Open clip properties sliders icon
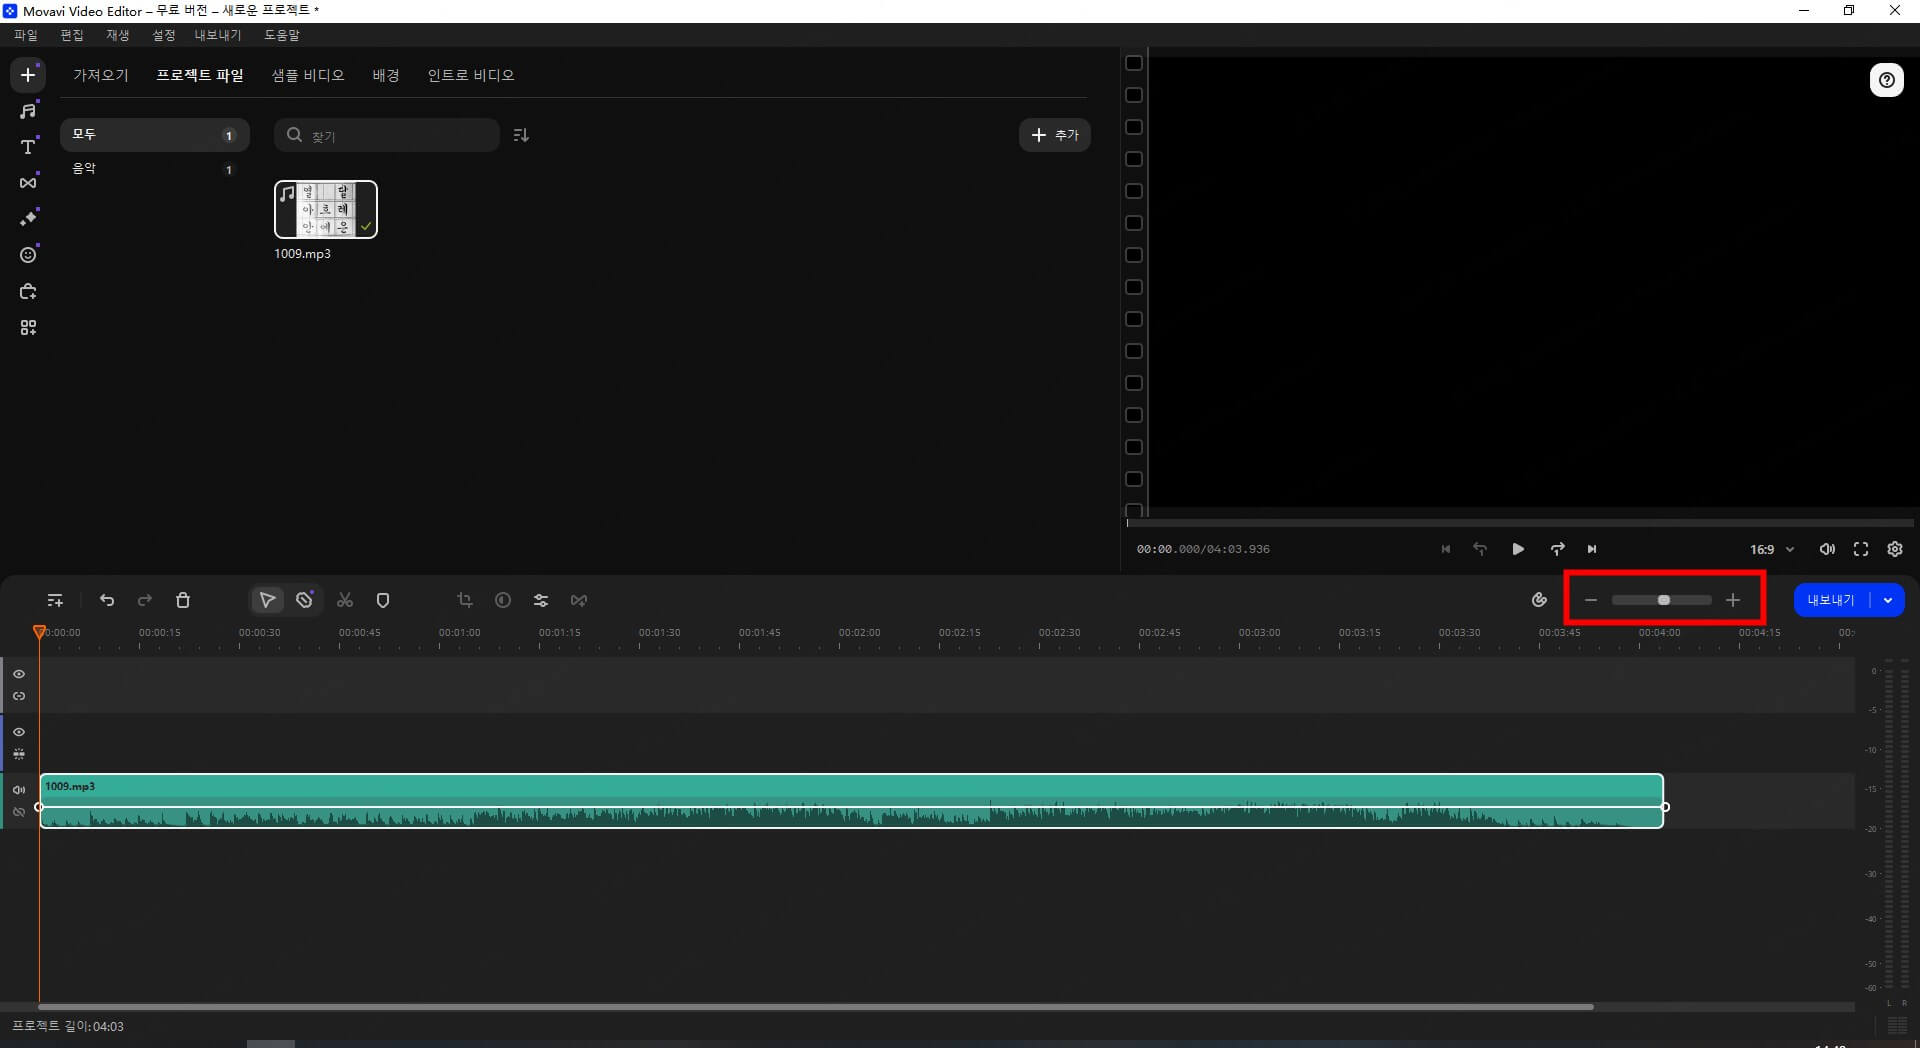Image resolution: width=1920 pixels, height=1048 pixels. coord(541,600)
